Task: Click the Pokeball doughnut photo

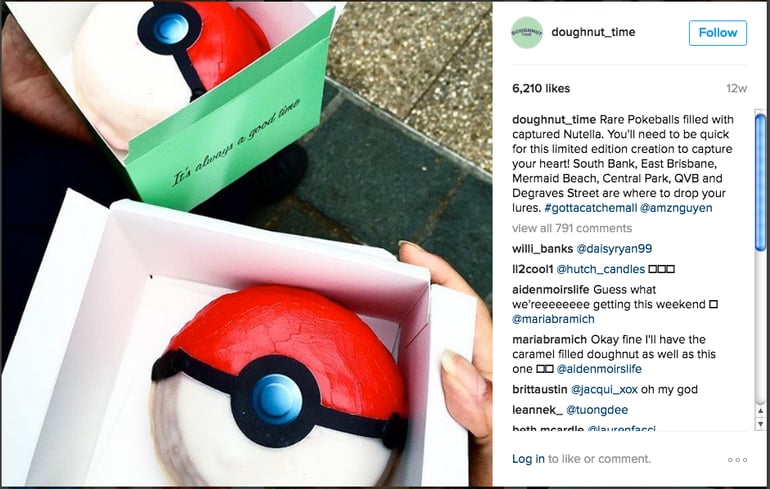Action: pyautogui.click(x=247, y=244)
